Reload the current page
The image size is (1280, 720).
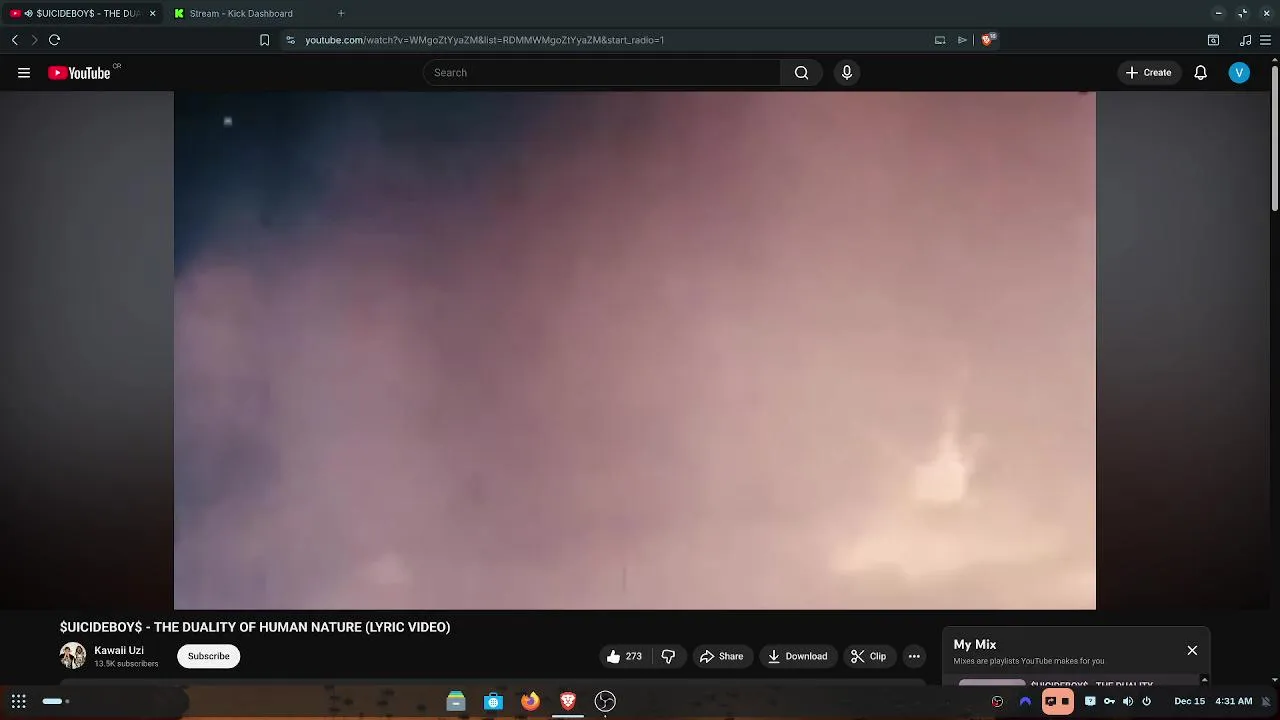tap(55, 40)
